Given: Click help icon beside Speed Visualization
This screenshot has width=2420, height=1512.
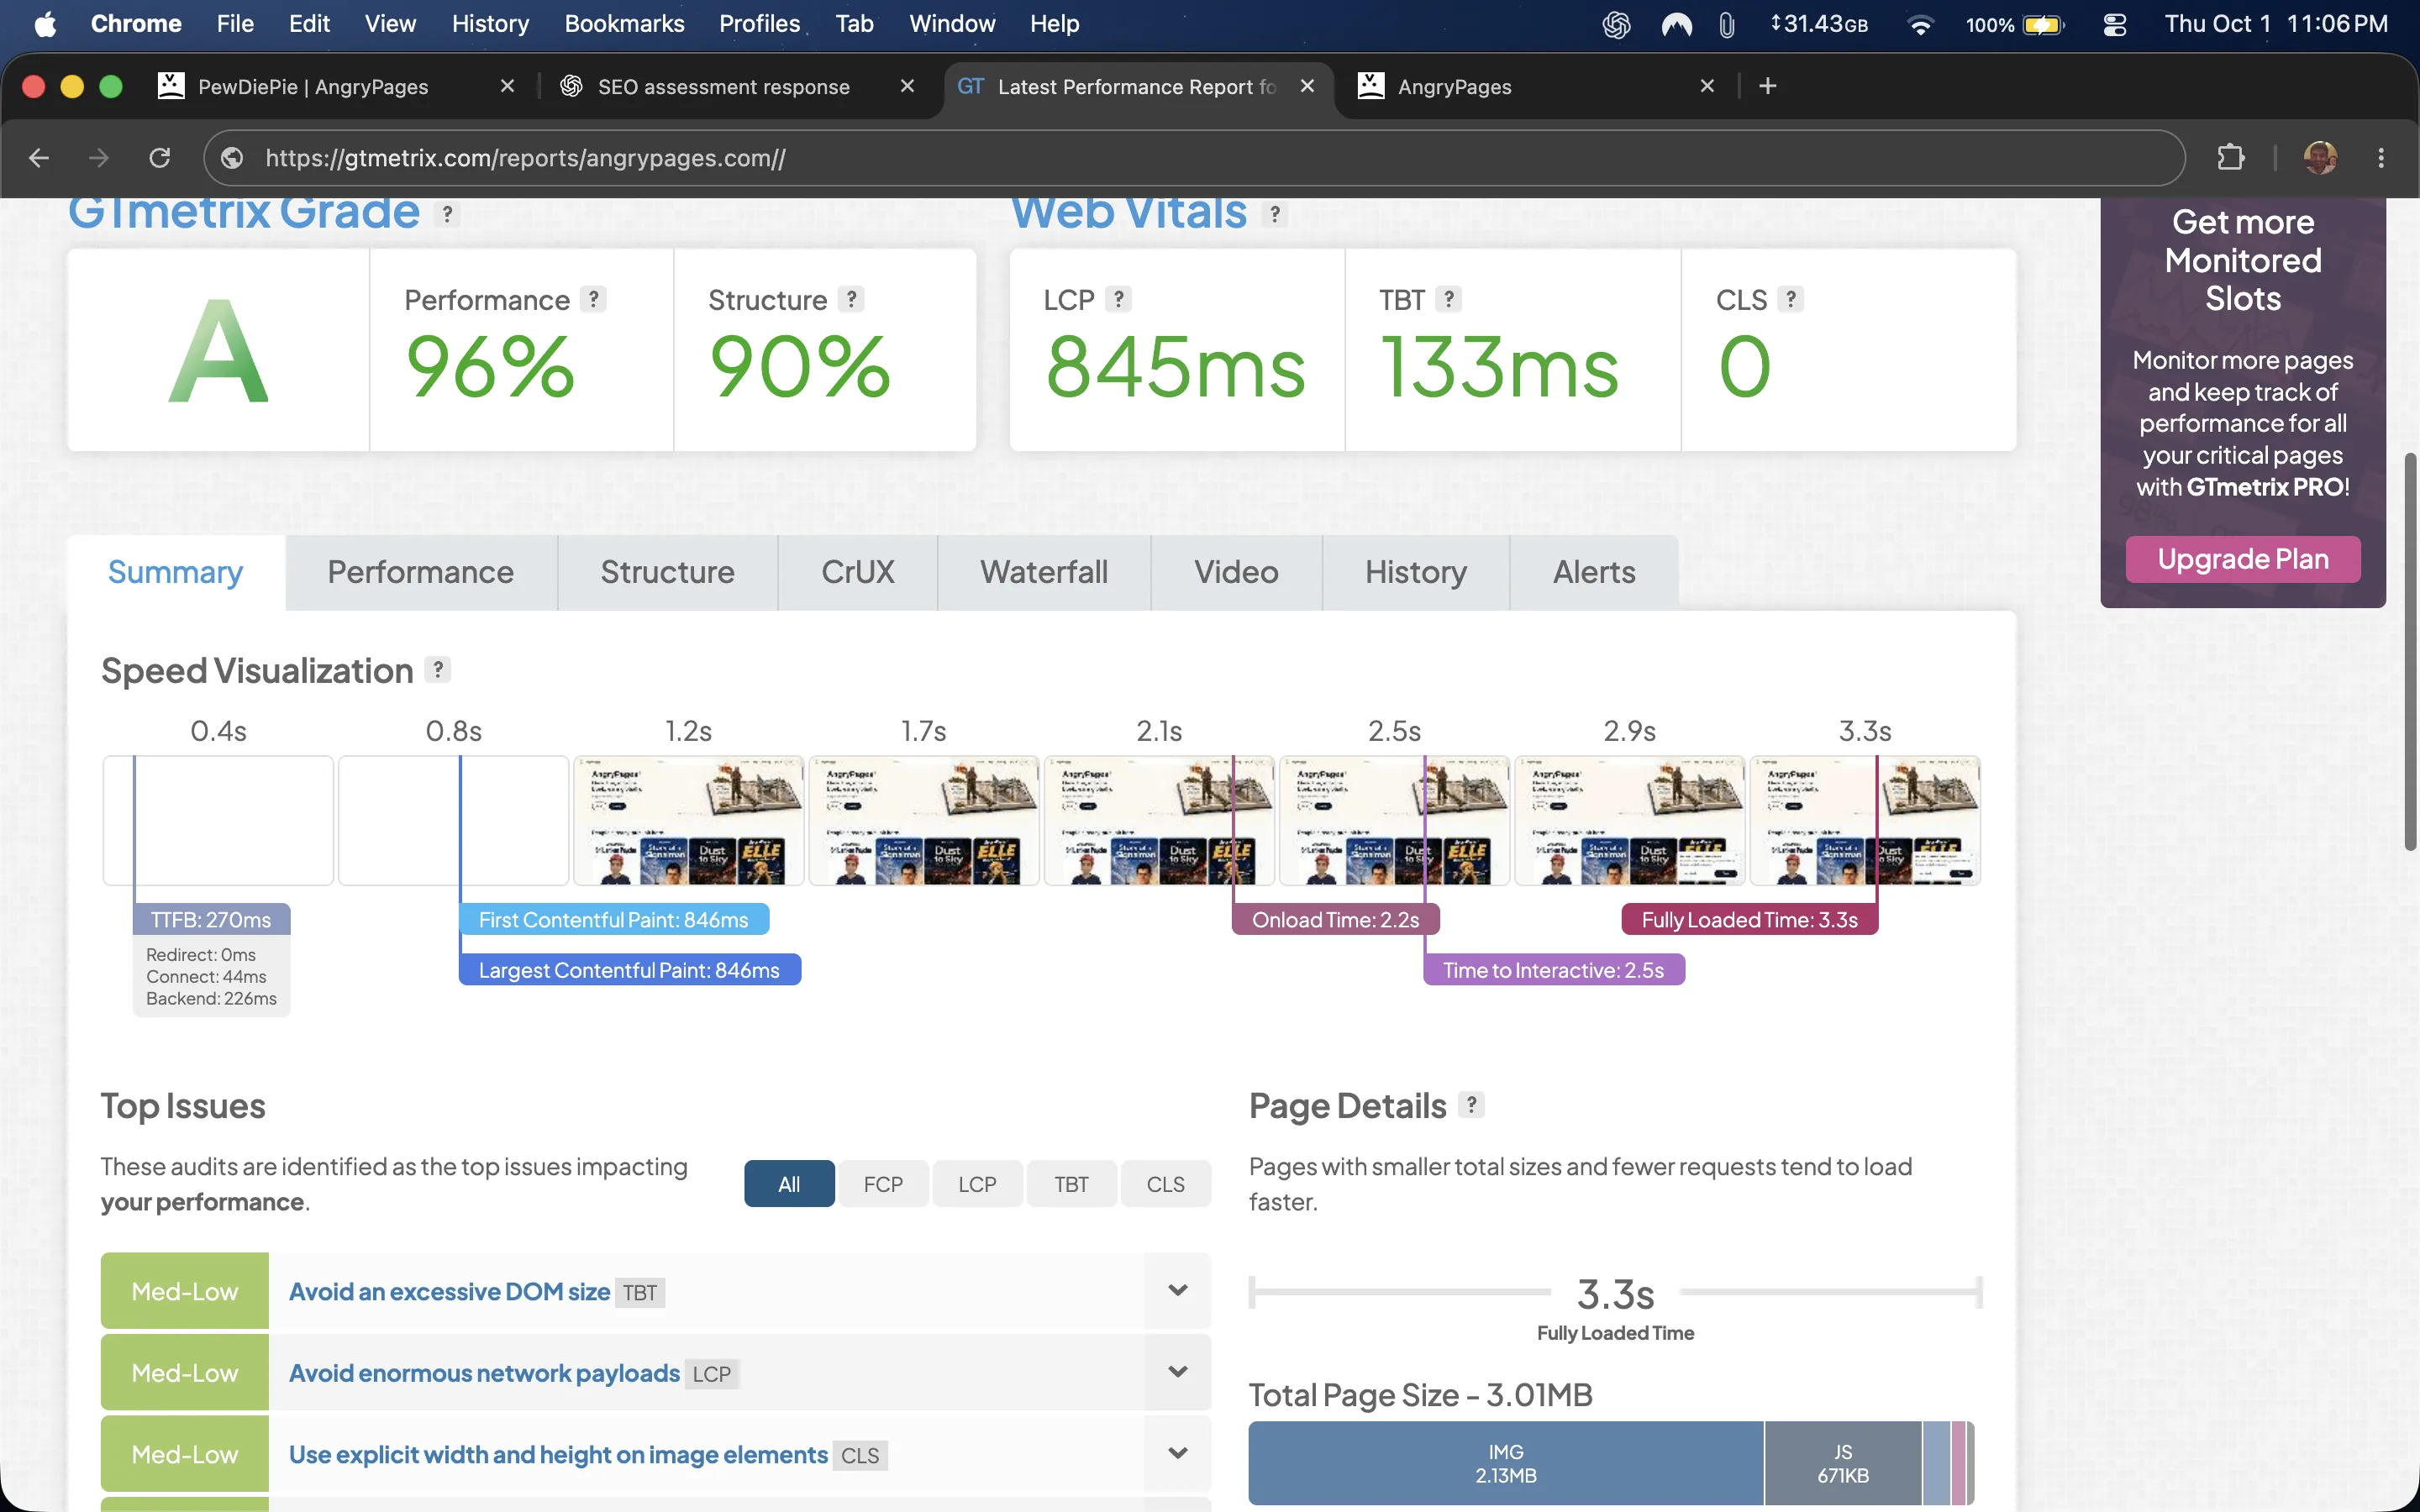Looking at the screenshot, I should click(x=437, y=669).
